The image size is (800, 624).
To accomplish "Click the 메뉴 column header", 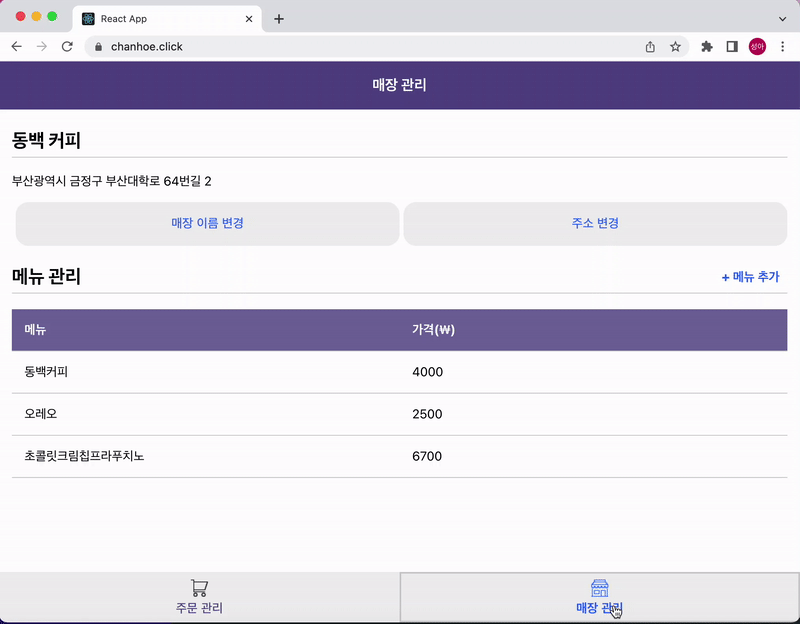I will (x=35, y=330).
